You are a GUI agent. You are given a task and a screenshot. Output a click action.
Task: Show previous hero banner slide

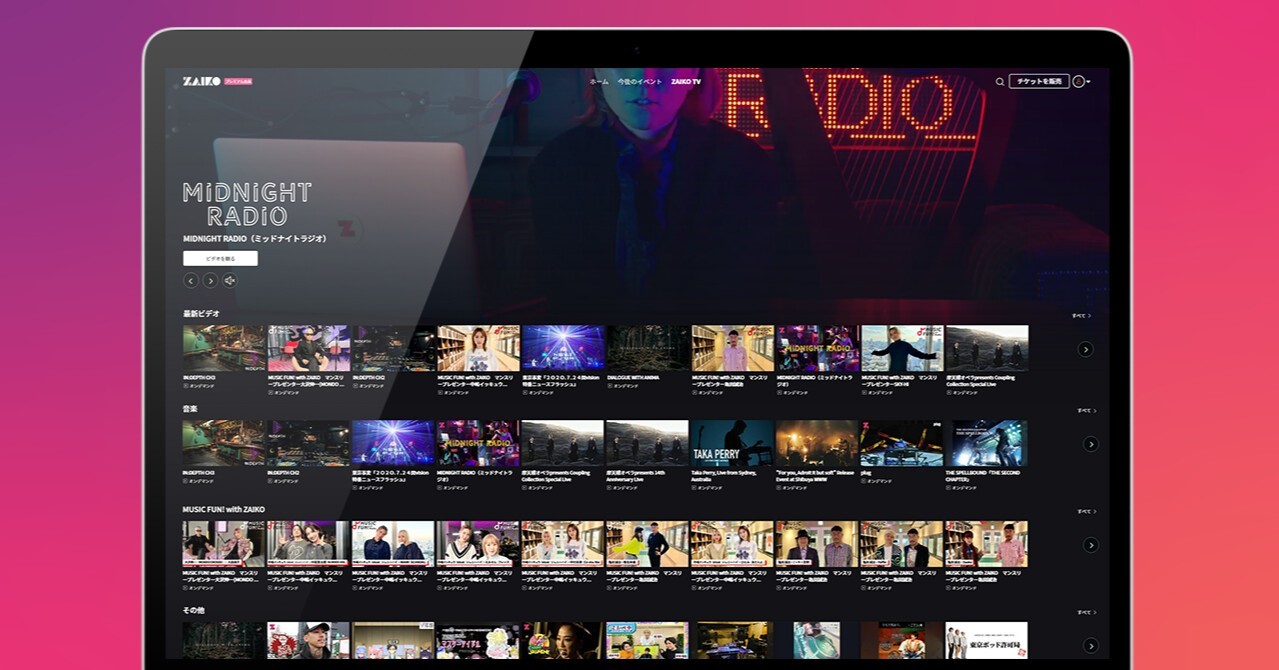(x=191, y=281)
